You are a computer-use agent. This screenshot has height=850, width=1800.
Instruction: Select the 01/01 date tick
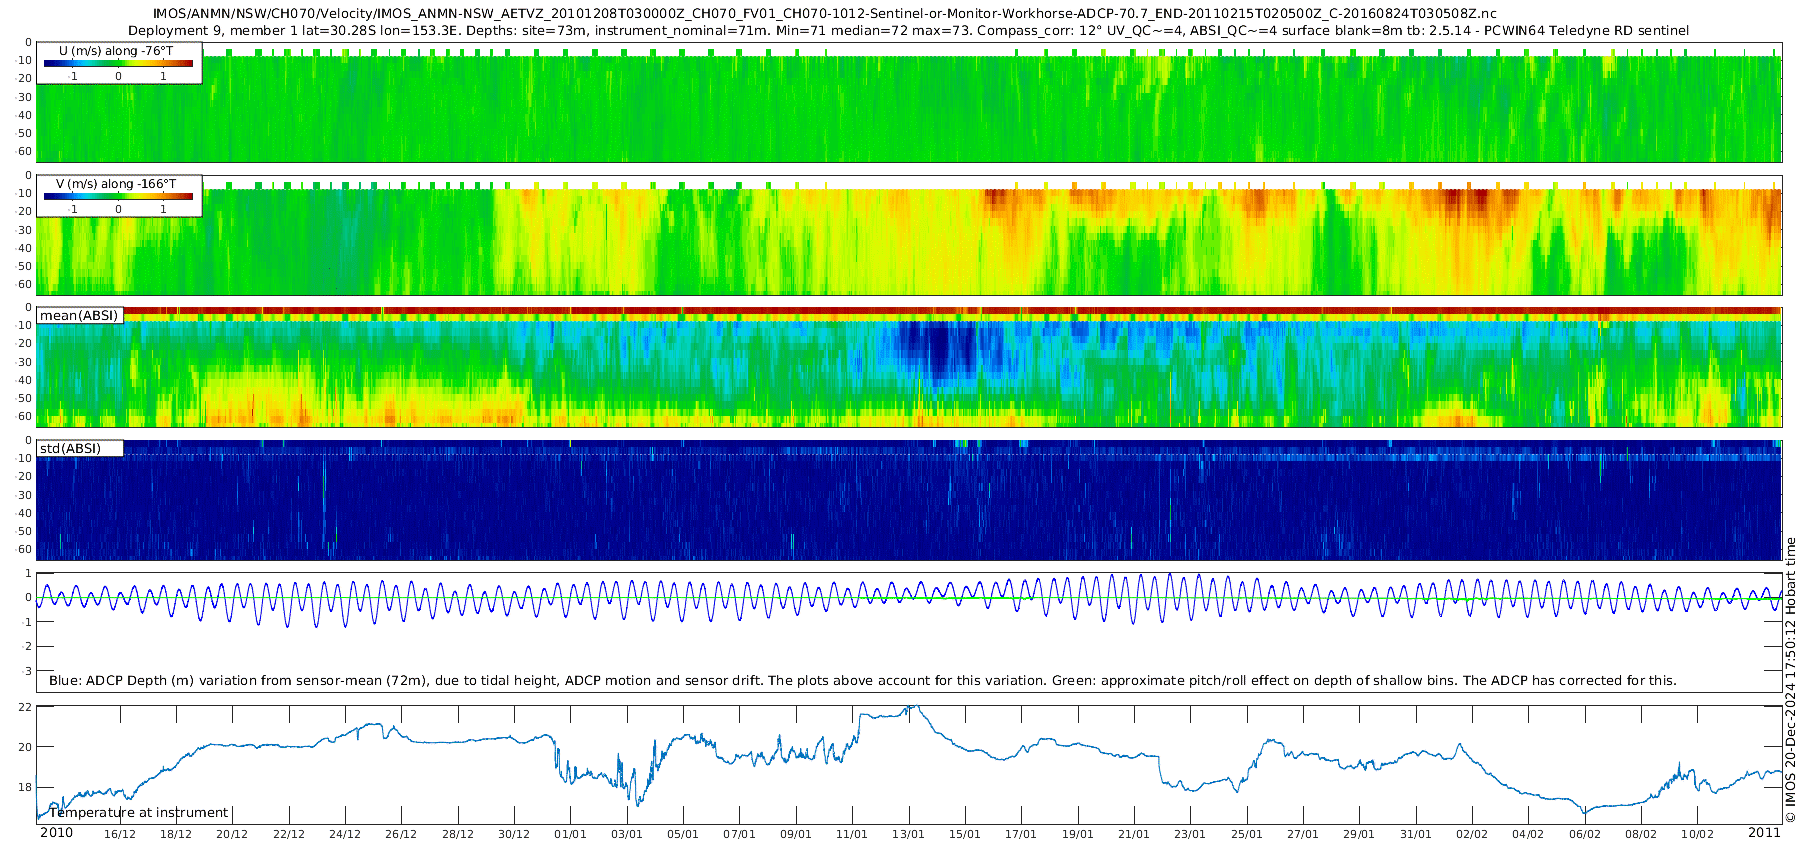click(x=570, y=834)
